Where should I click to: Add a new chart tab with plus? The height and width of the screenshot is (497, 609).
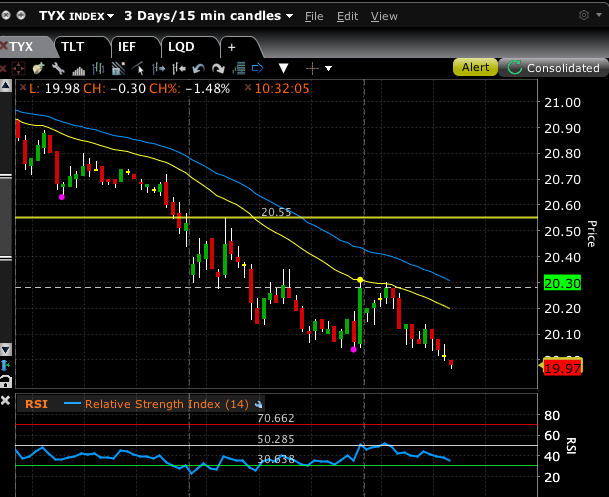click(x=232, y=47)
